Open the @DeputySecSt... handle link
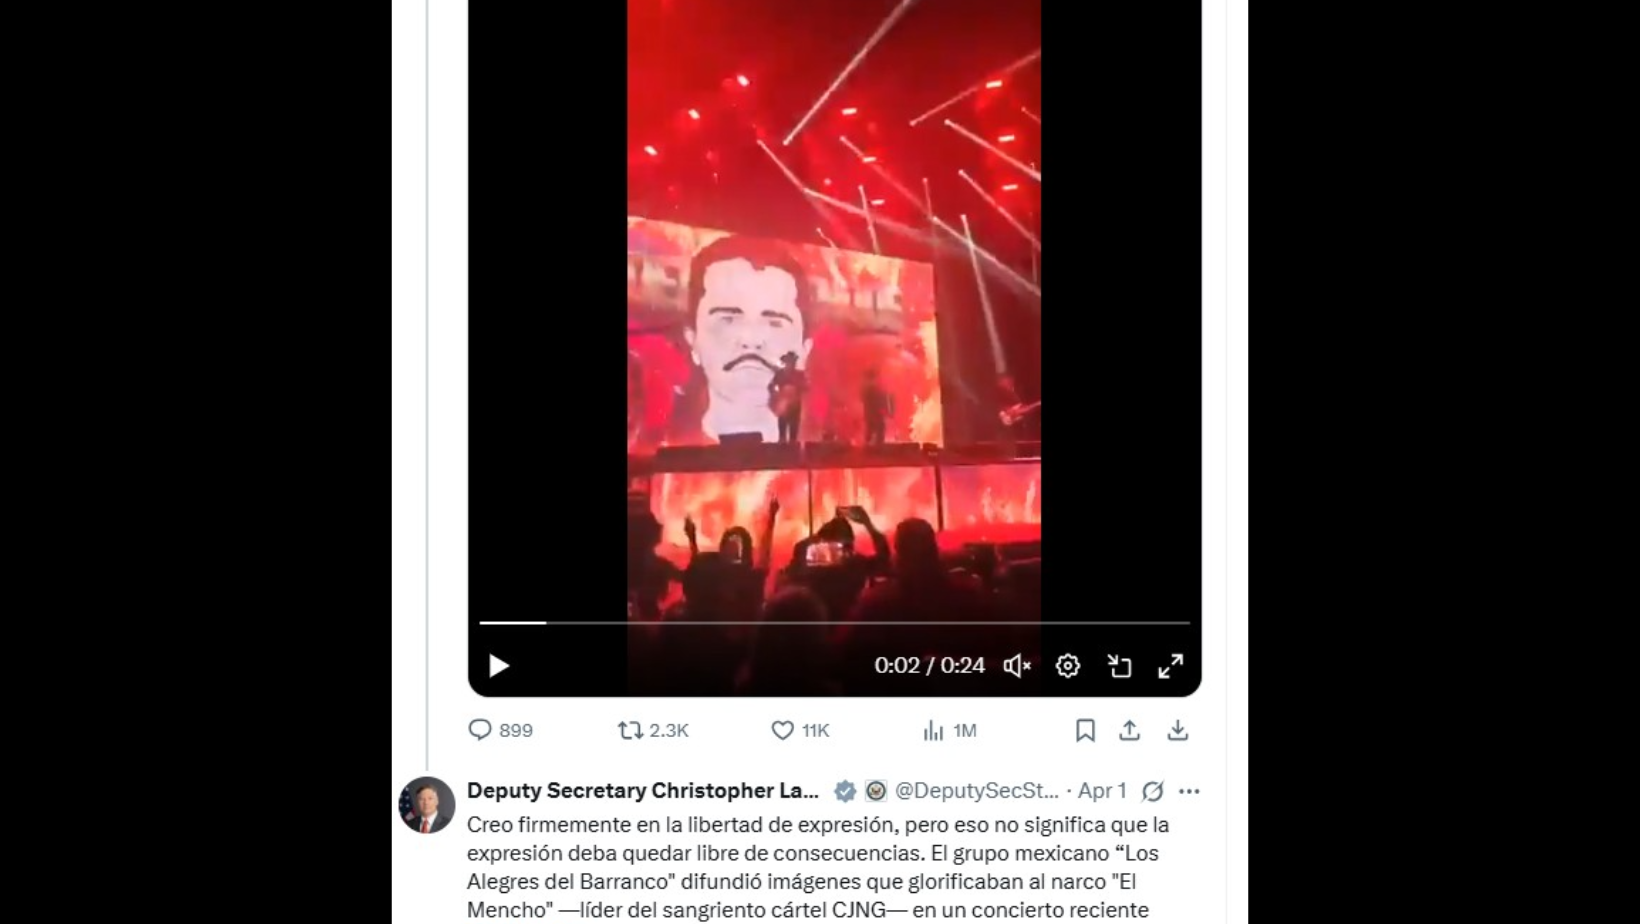Viewport: 1640px width, 924px height. point(976,791)
